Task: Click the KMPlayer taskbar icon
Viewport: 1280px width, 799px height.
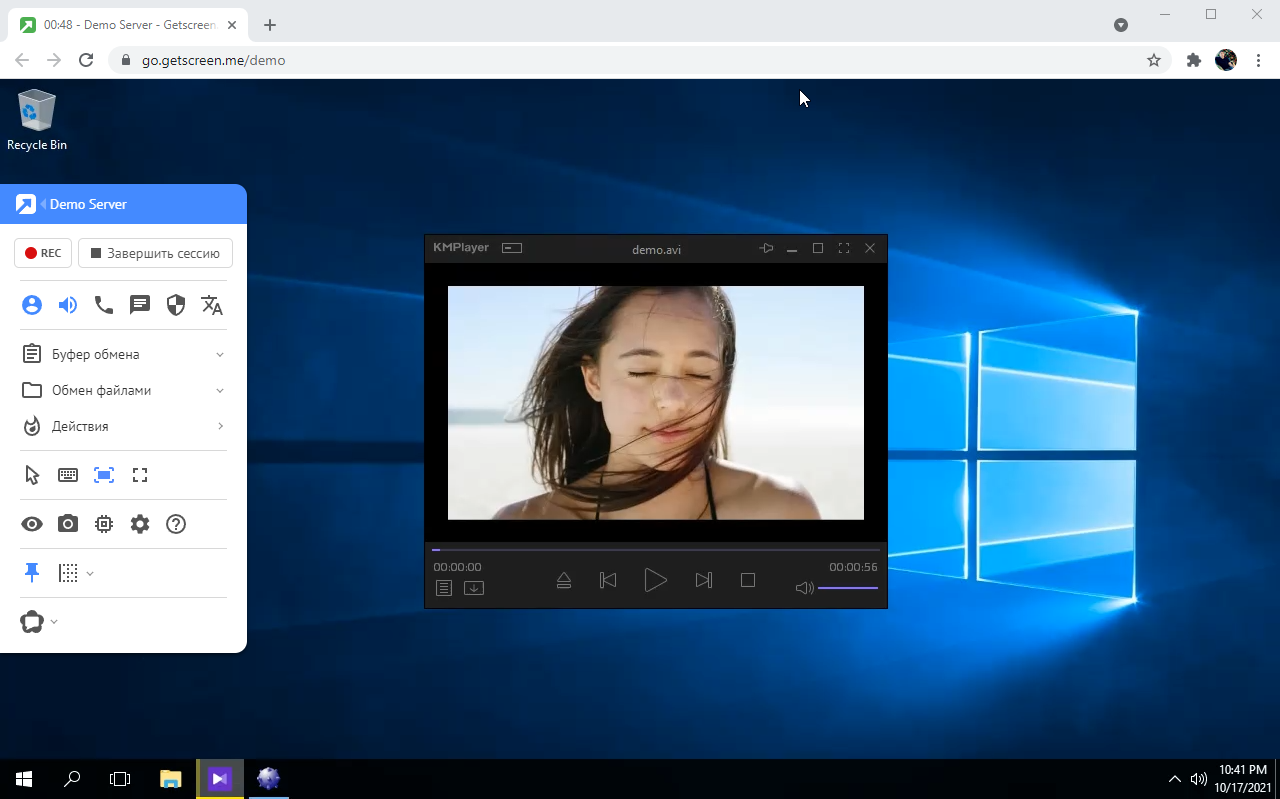Action: (220, 778)
